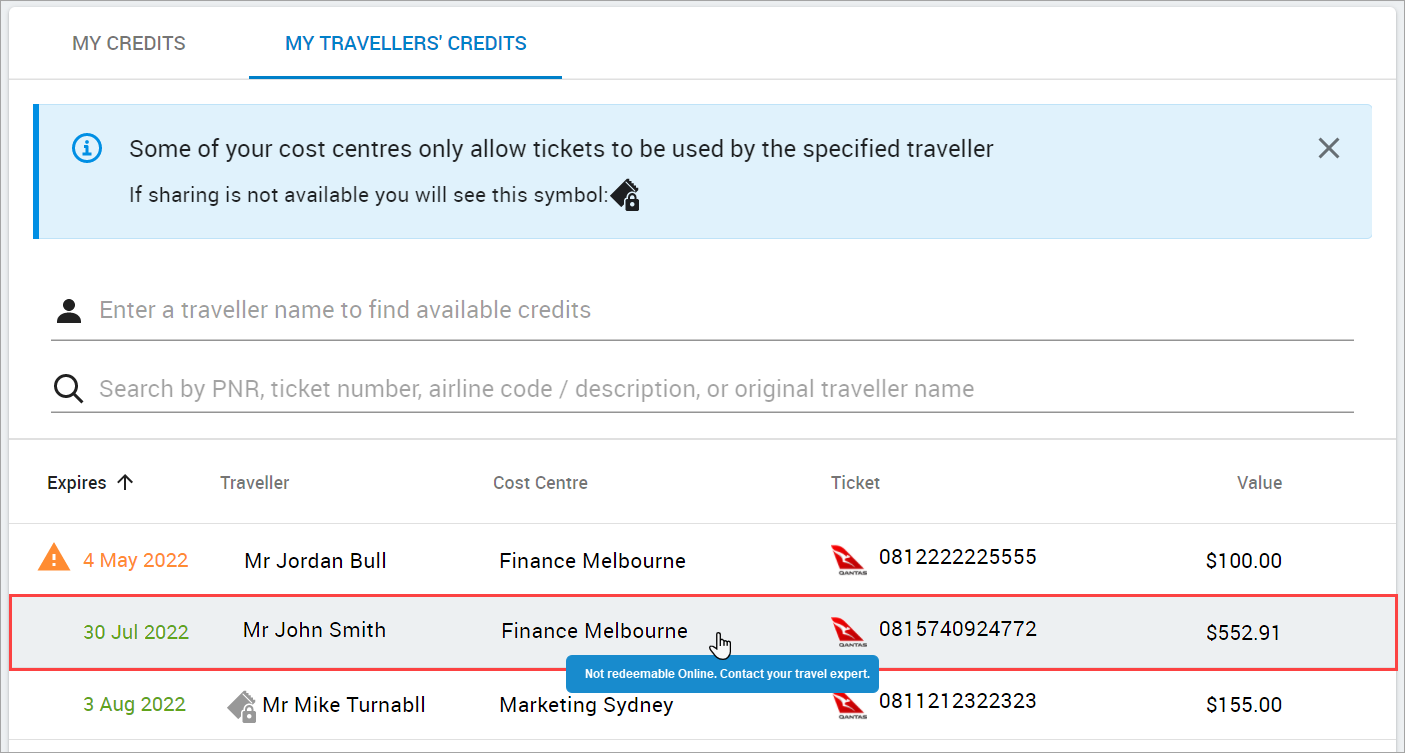Select the My Travellers' Credits tab
The height and width of the screenshot is (753, 1405).
pyautogui.click(x=405, y=44)
